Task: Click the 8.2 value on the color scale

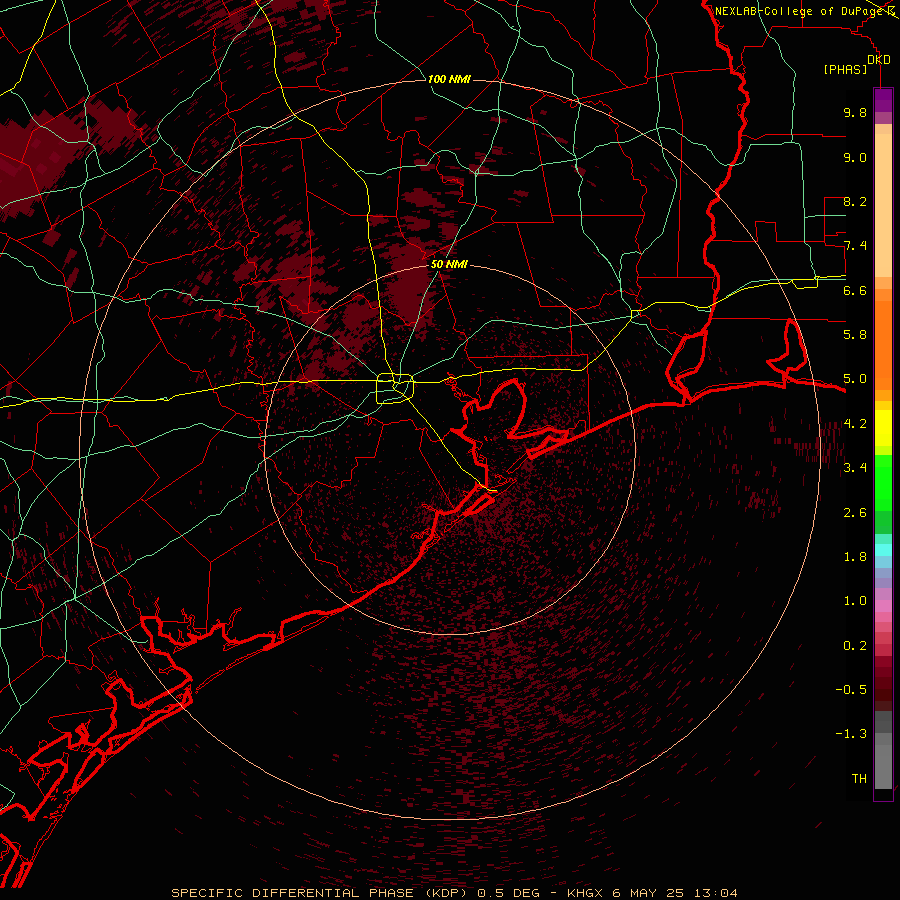Action: (855, 201)
